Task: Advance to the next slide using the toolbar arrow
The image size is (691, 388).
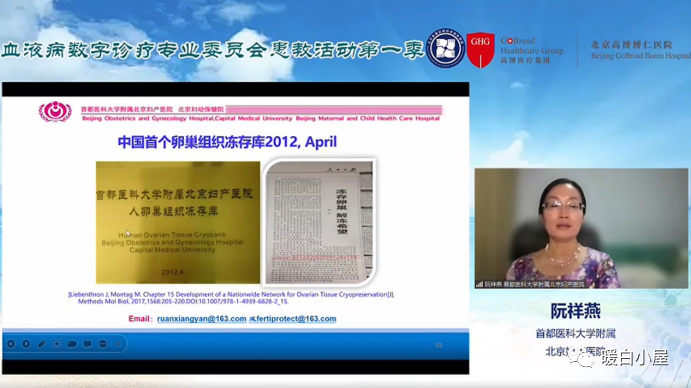Action: (26, 343)
